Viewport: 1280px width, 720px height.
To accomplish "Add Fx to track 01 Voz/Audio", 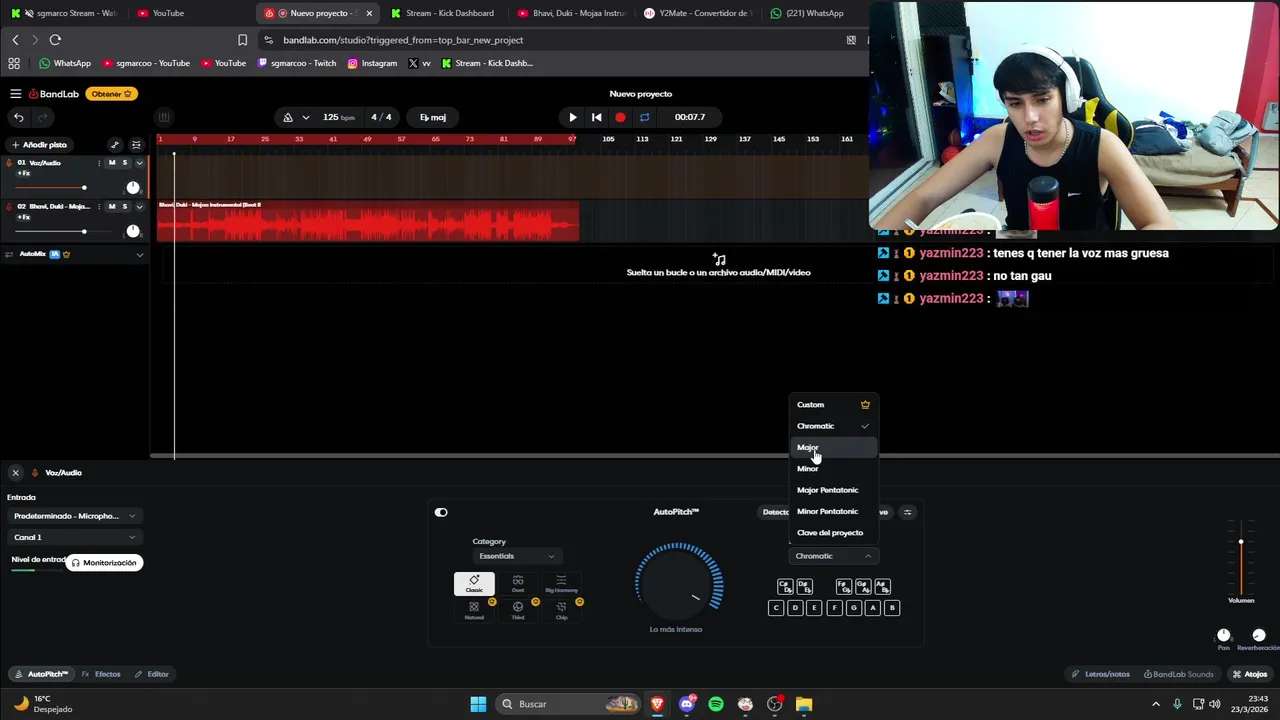I will coord(24,174).
